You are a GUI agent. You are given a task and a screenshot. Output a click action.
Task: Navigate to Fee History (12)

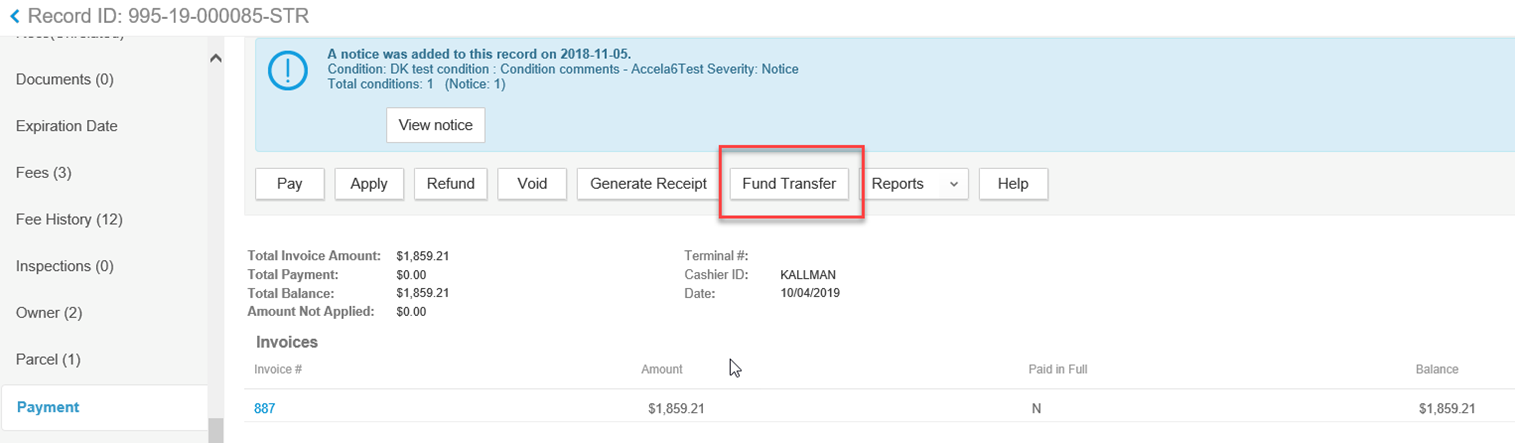click(67, 219)
